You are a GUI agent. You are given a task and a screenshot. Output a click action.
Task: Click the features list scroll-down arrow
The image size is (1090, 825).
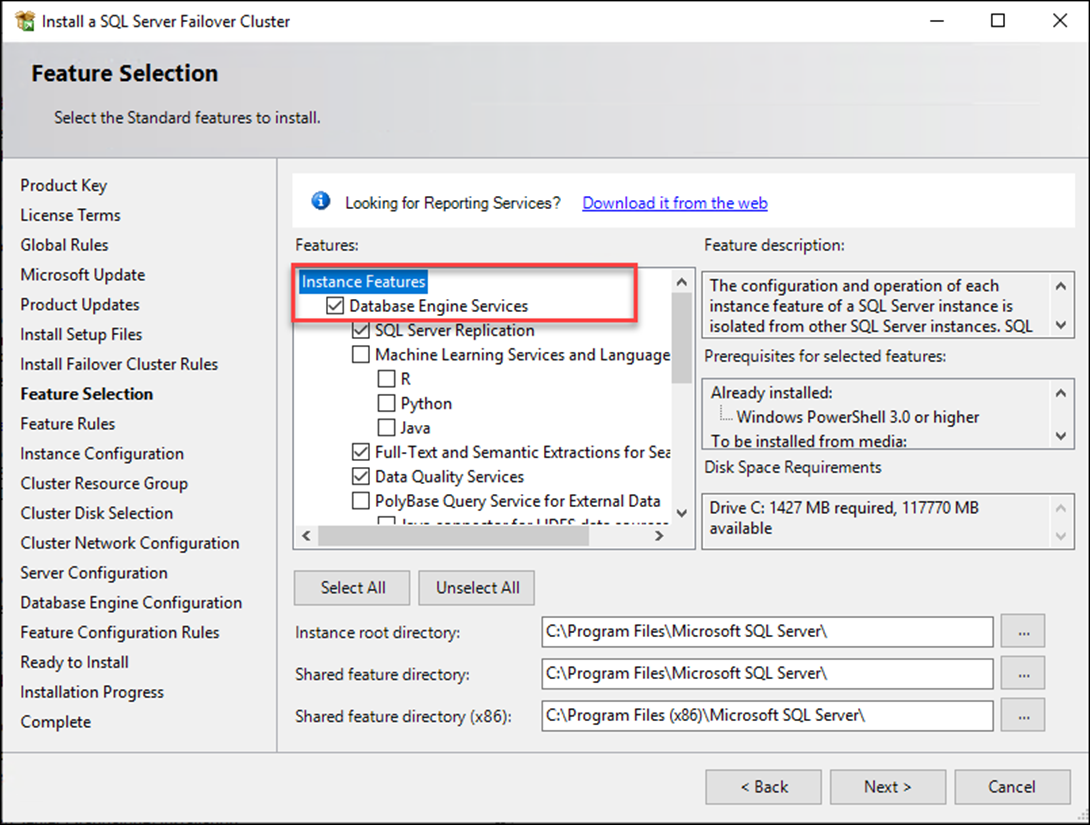[x=682, y=513]
